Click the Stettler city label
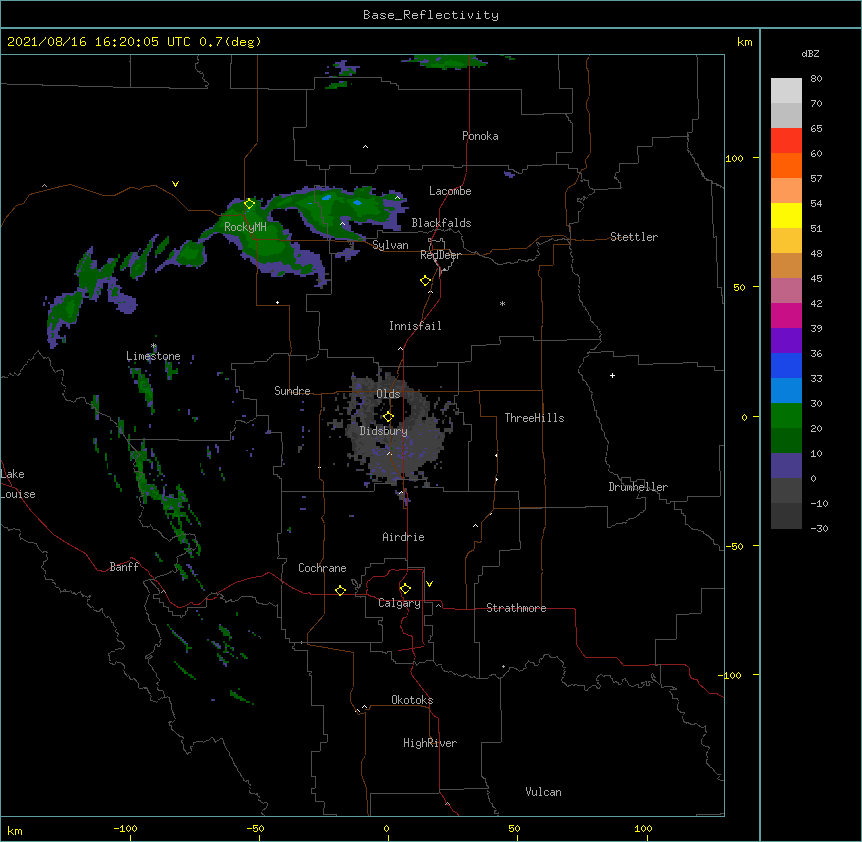The height and width of the screenshot is (842, 862). pos(634,237)
